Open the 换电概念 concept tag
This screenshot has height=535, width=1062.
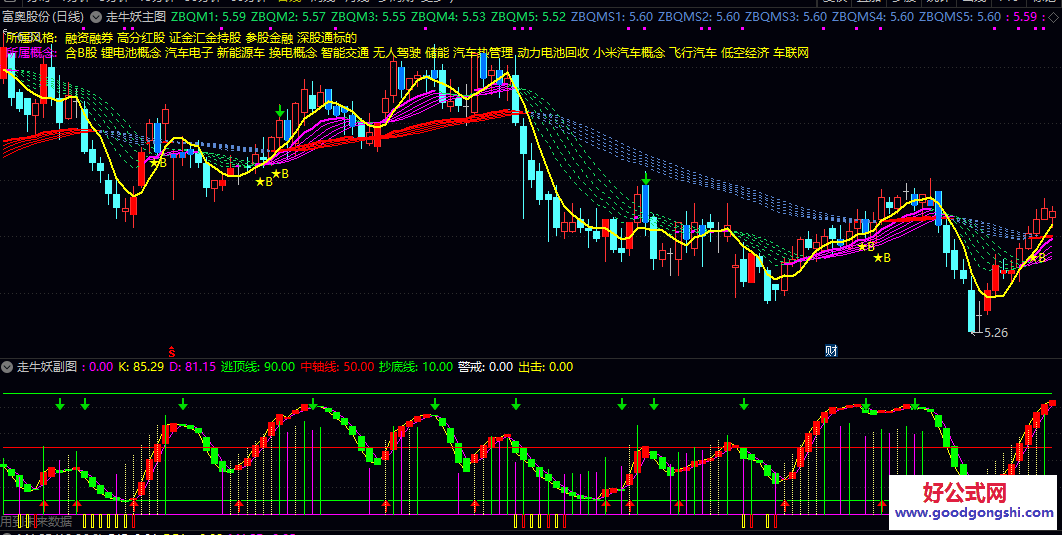(x=293, y=53)
